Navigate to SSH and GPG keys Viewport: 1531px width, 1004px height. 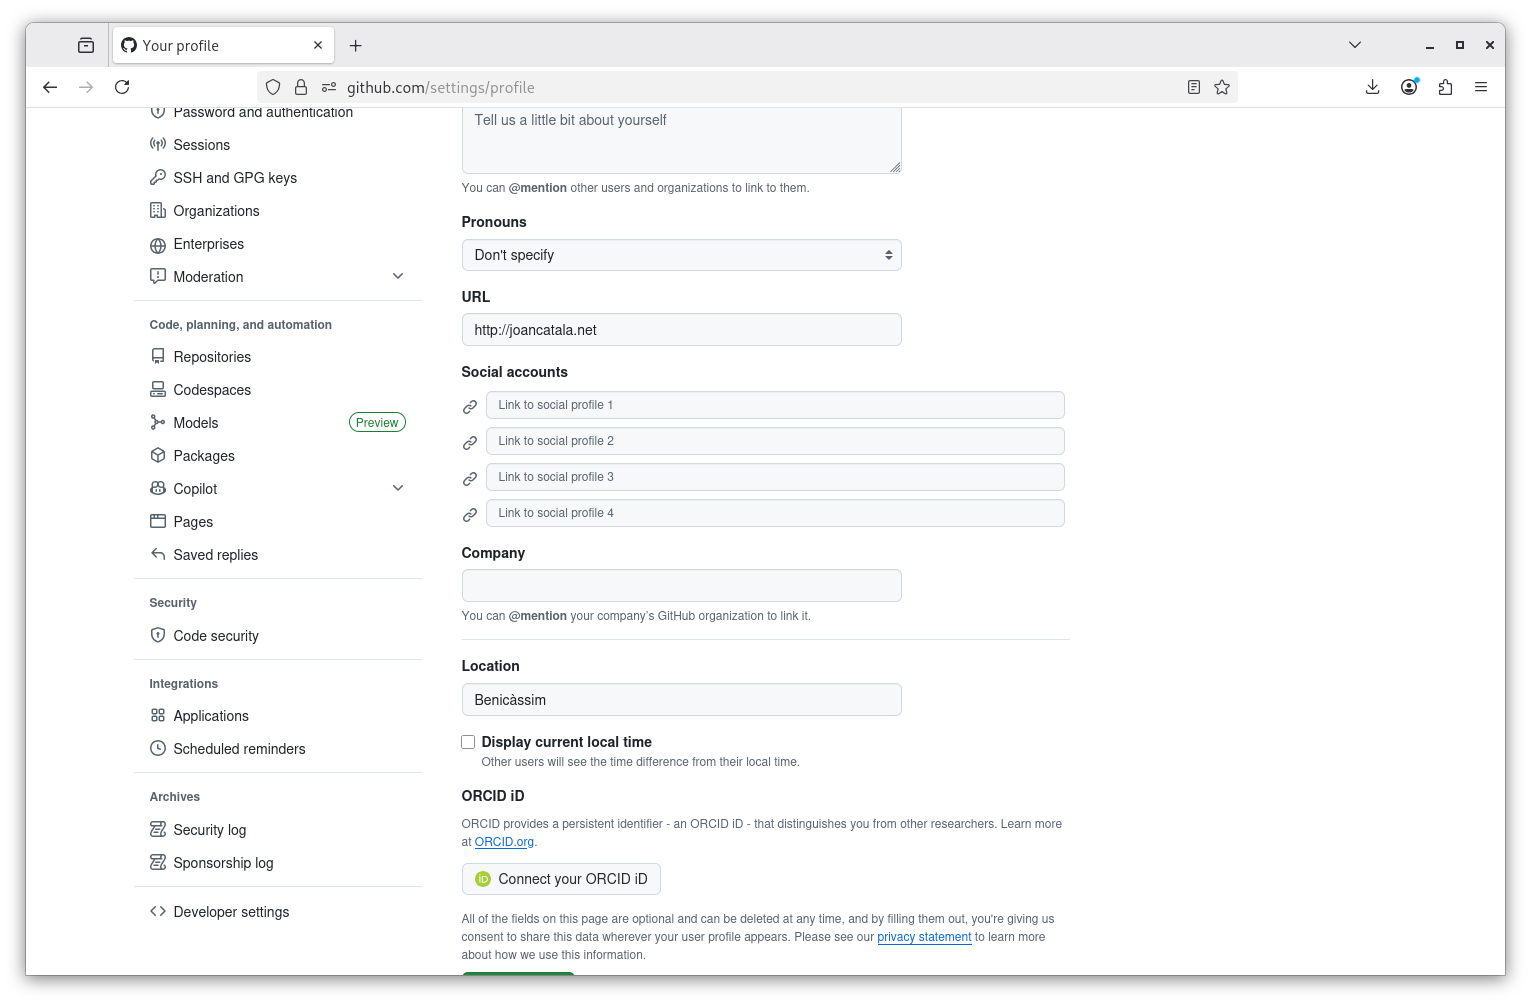click(235, 177)
